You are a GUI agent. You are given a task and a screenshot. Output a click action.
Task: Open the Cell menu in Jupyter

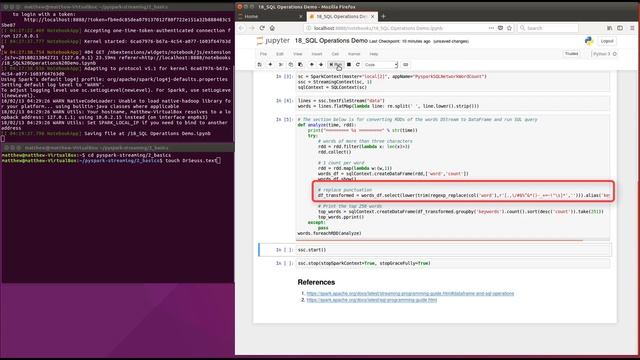pyautogui.click(x=335, y=54)
